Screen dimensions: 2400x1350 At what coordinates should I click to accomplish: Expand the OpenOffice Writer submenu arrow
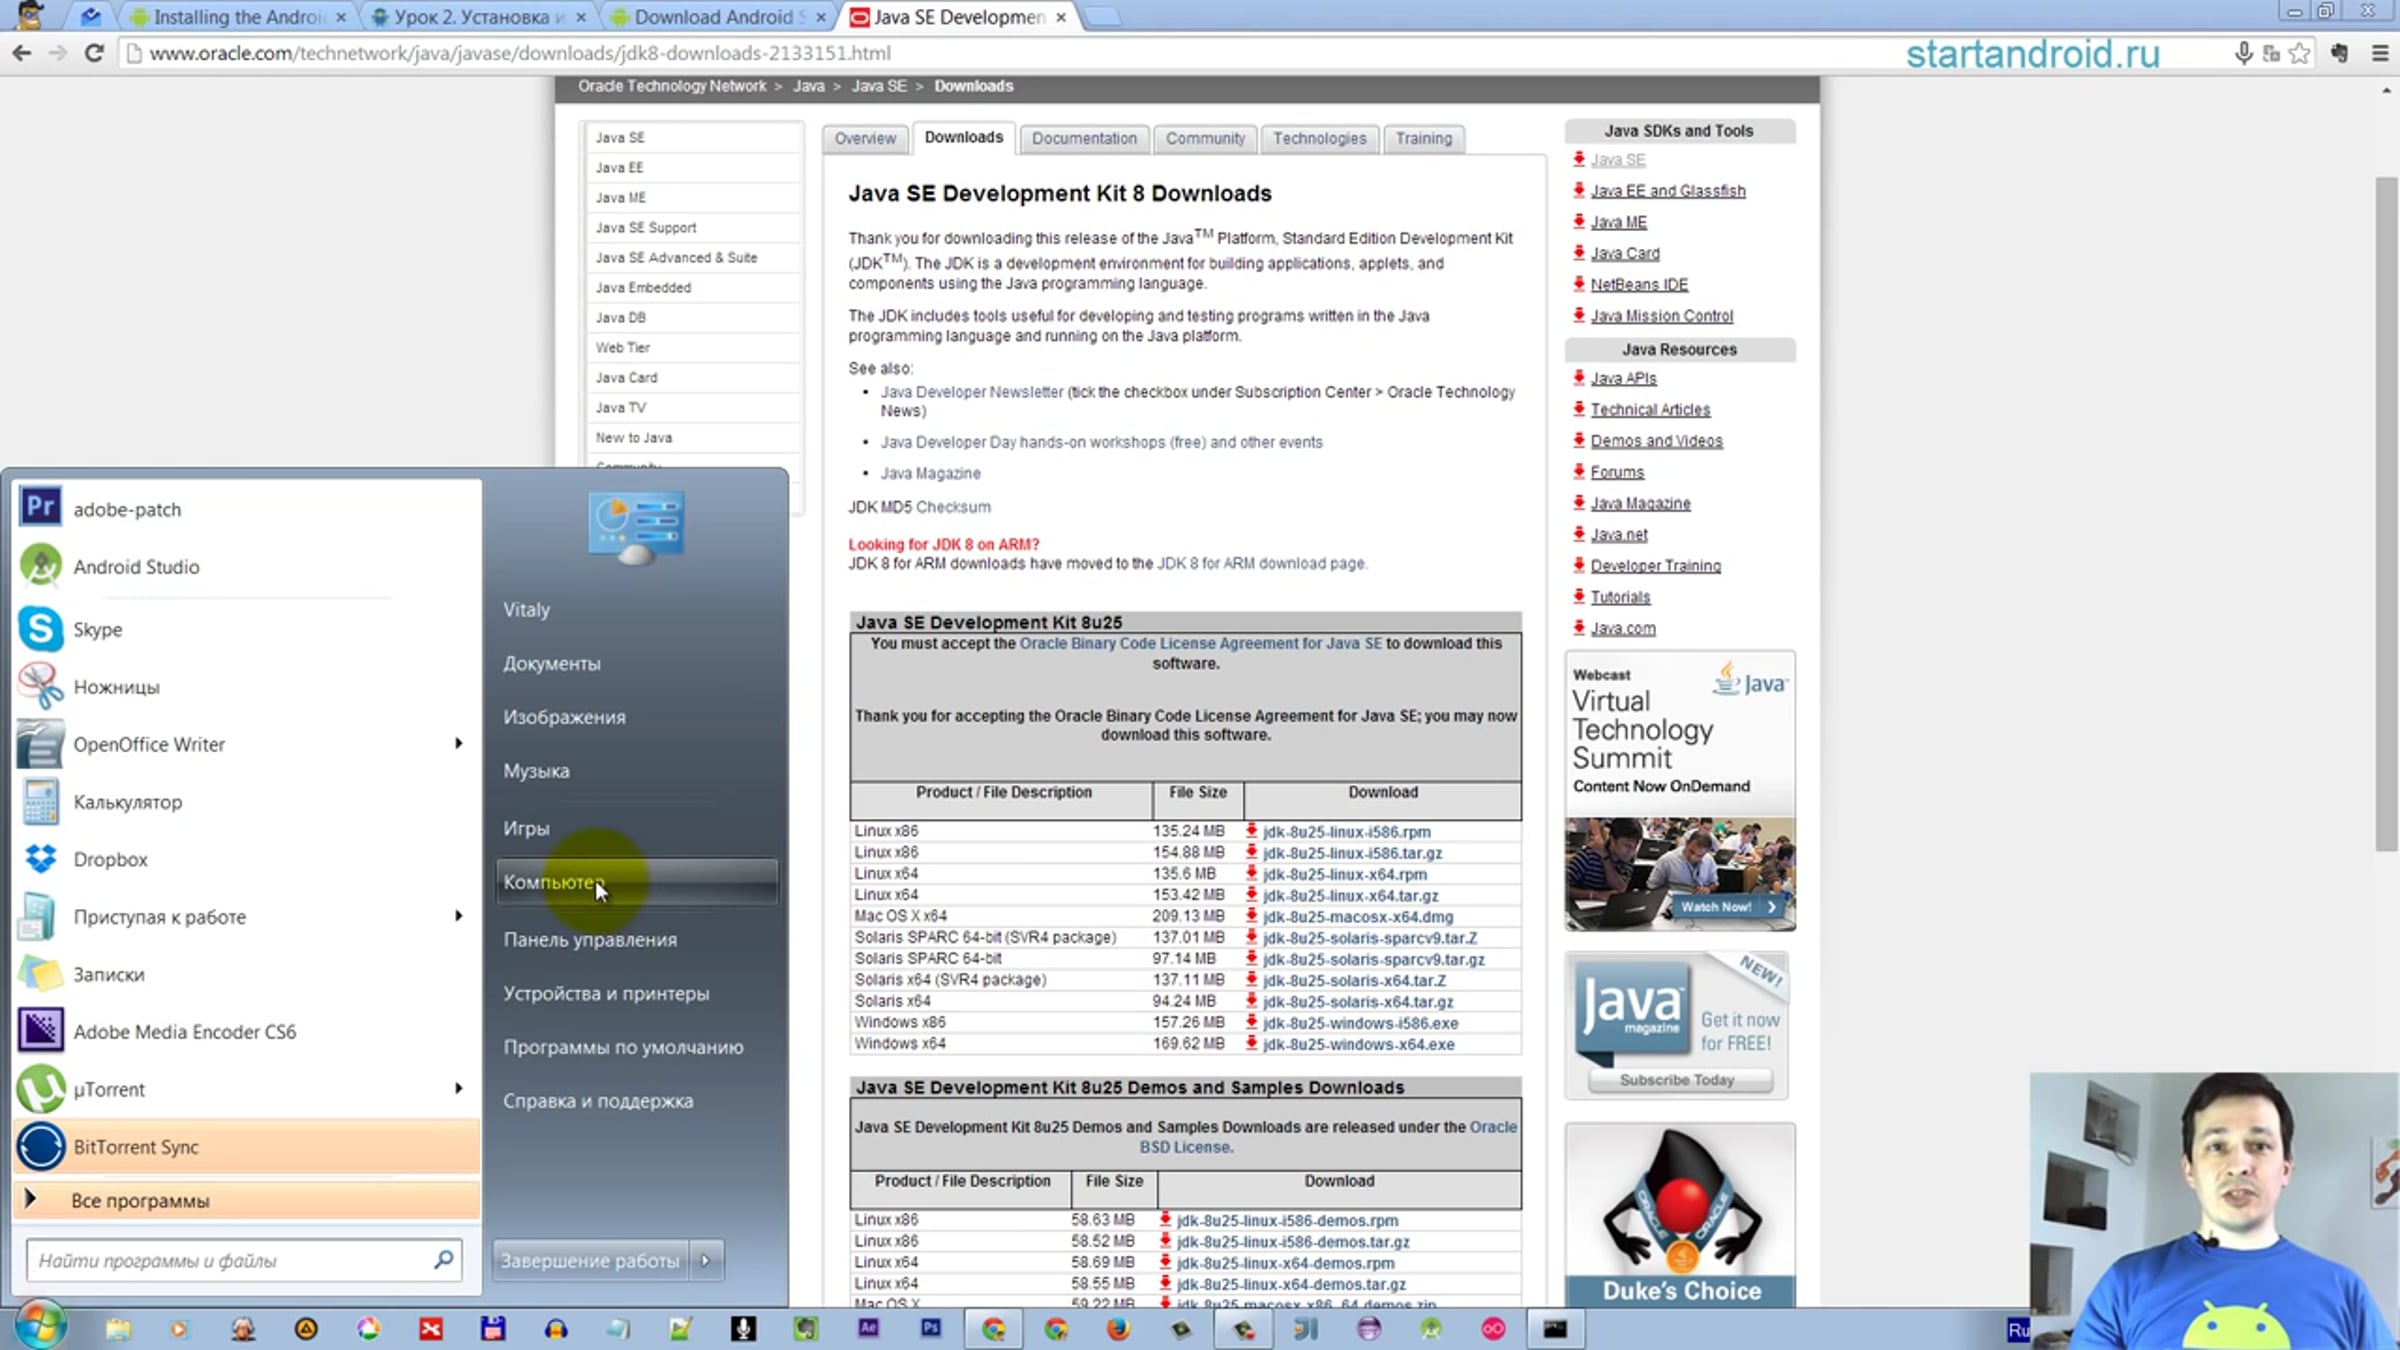[458, 743]
